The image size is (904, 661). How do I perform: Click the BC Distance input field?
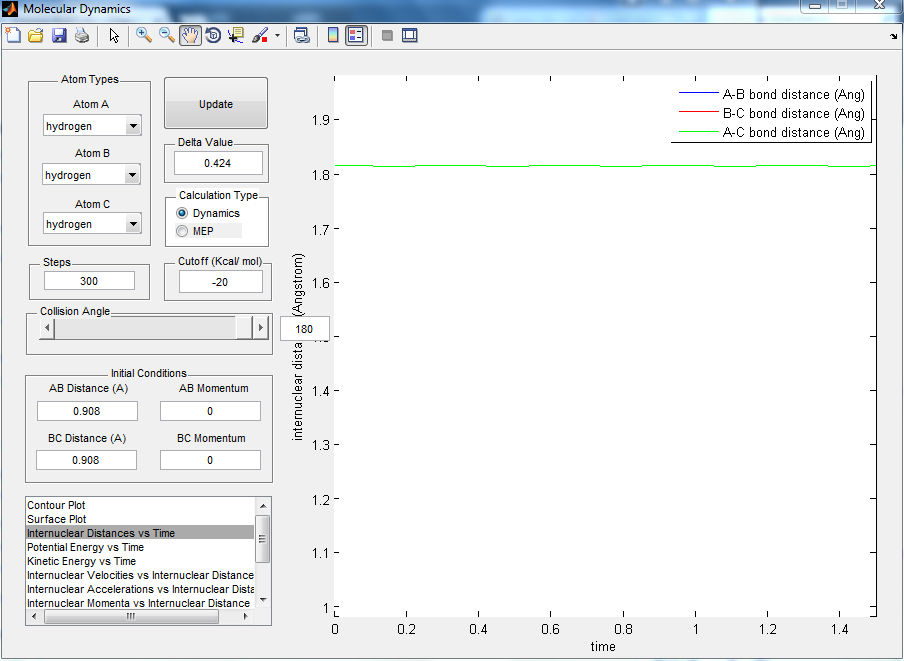(x=86, y=460)
